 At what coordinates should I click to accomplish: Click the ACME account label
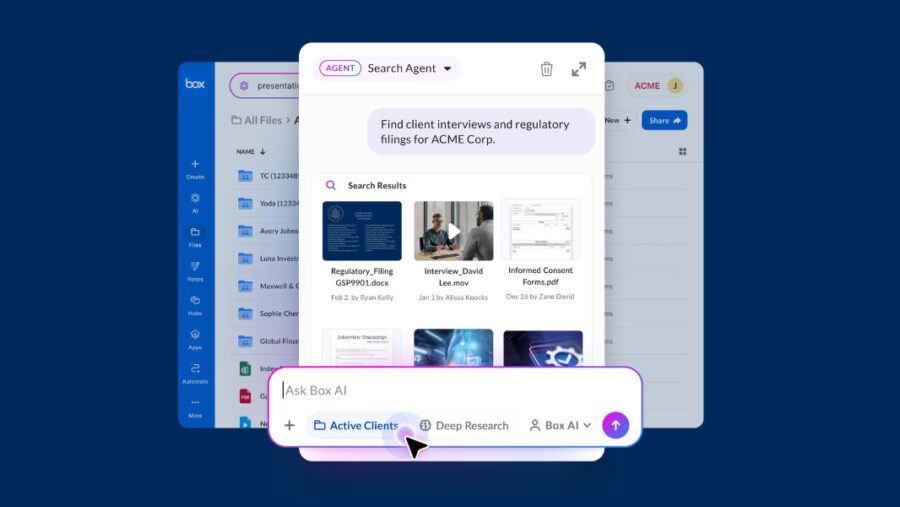647,86
